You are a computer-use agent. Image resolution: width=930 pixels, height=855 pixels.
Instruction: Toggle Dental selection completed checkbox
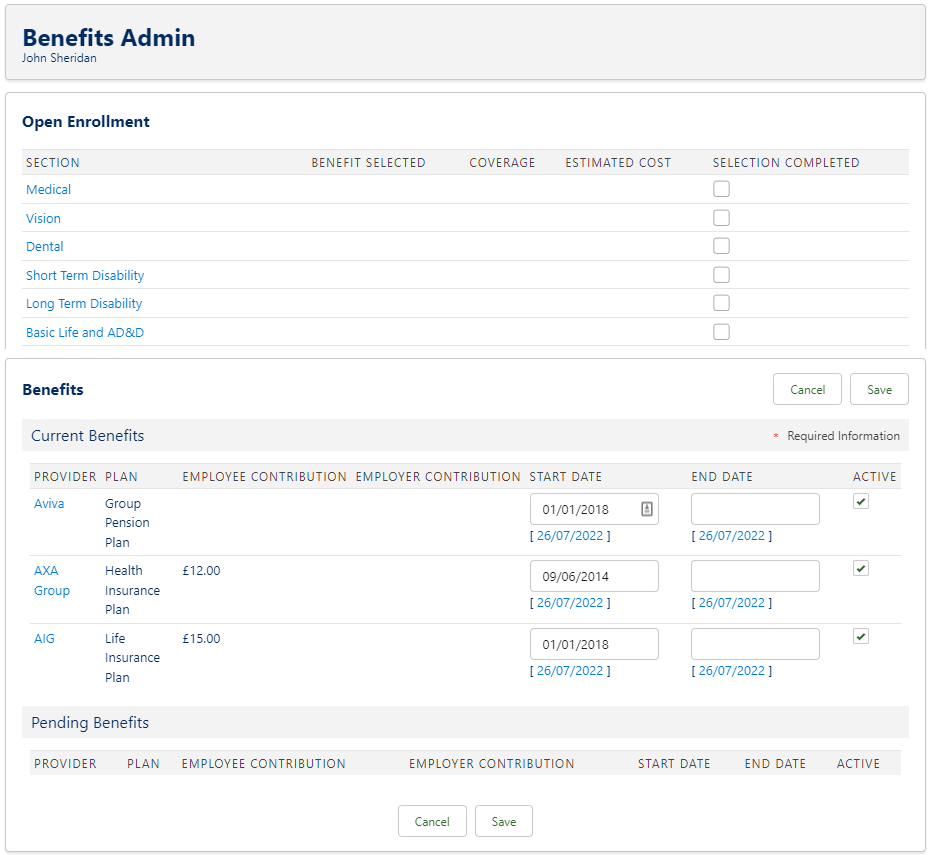click(721, 246)
